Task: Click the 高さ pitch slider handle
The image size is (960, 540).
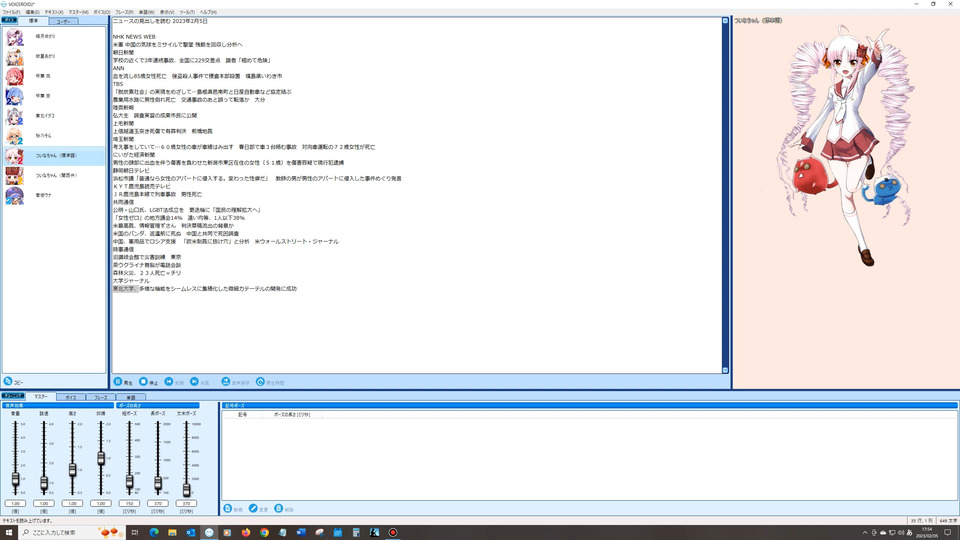Action: 72,470
